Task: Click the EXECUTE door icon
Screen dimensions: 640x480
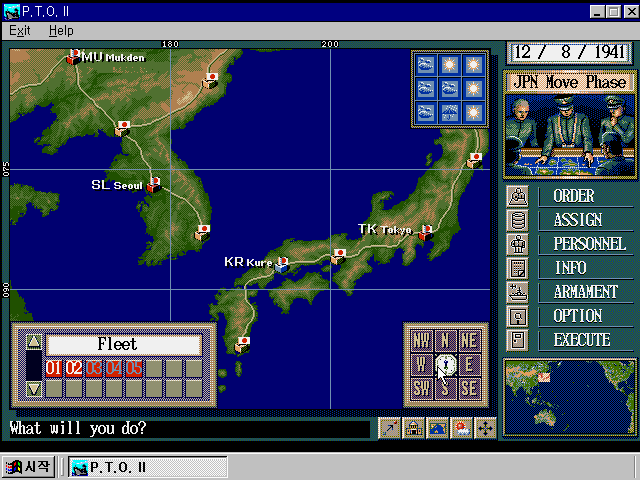Action: click(518, 340)
